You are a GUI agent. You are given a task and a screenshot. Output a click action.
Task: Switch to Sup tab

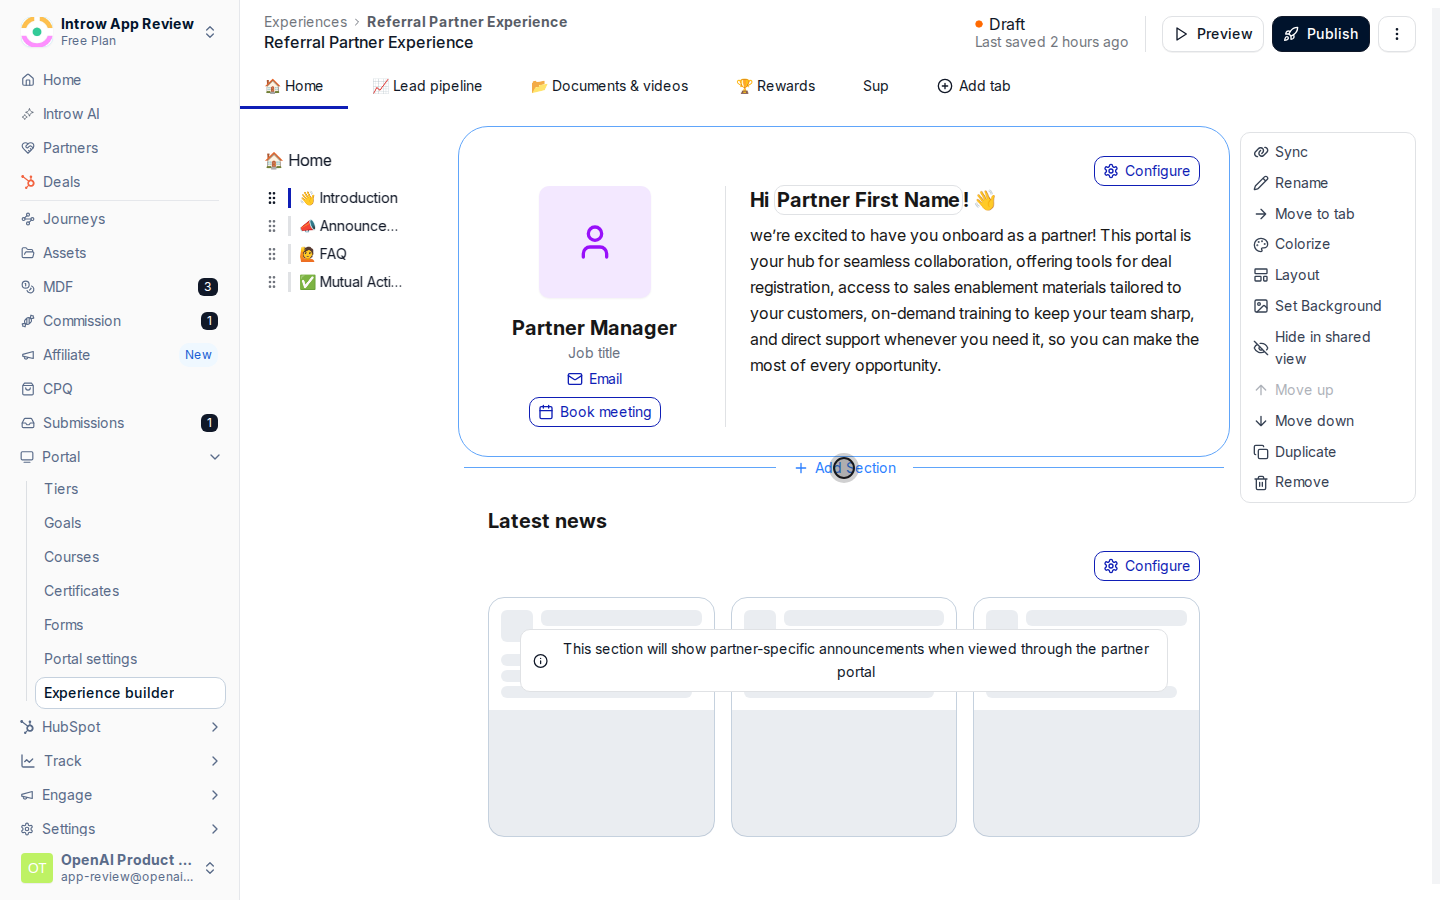coord(876,86)
